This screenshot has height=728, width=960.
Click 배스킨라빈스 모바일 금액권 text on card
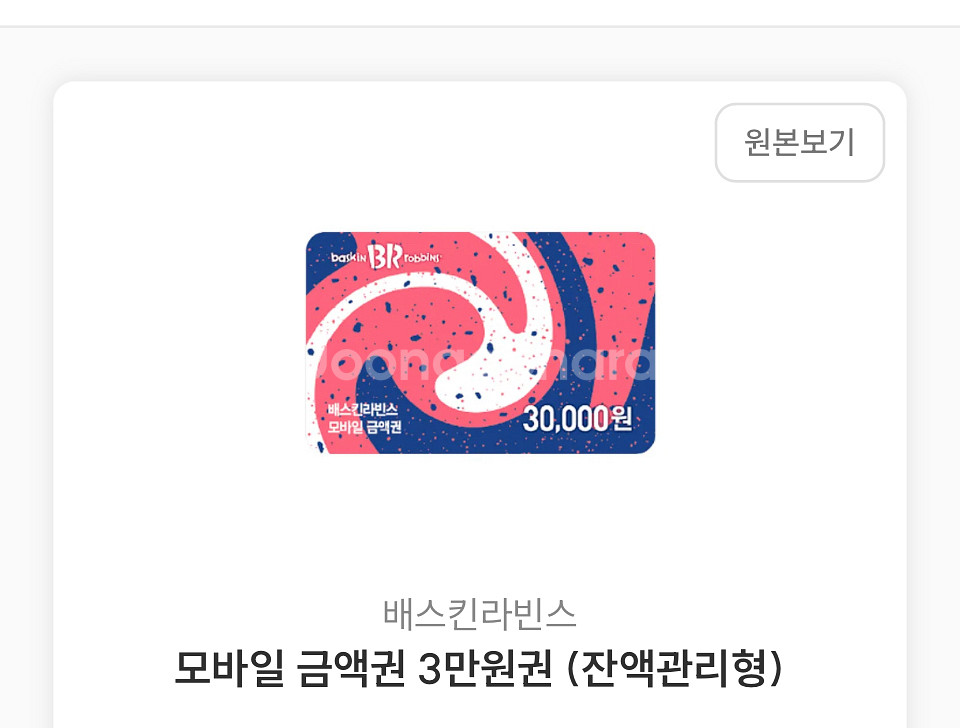[x=364, y=419]
